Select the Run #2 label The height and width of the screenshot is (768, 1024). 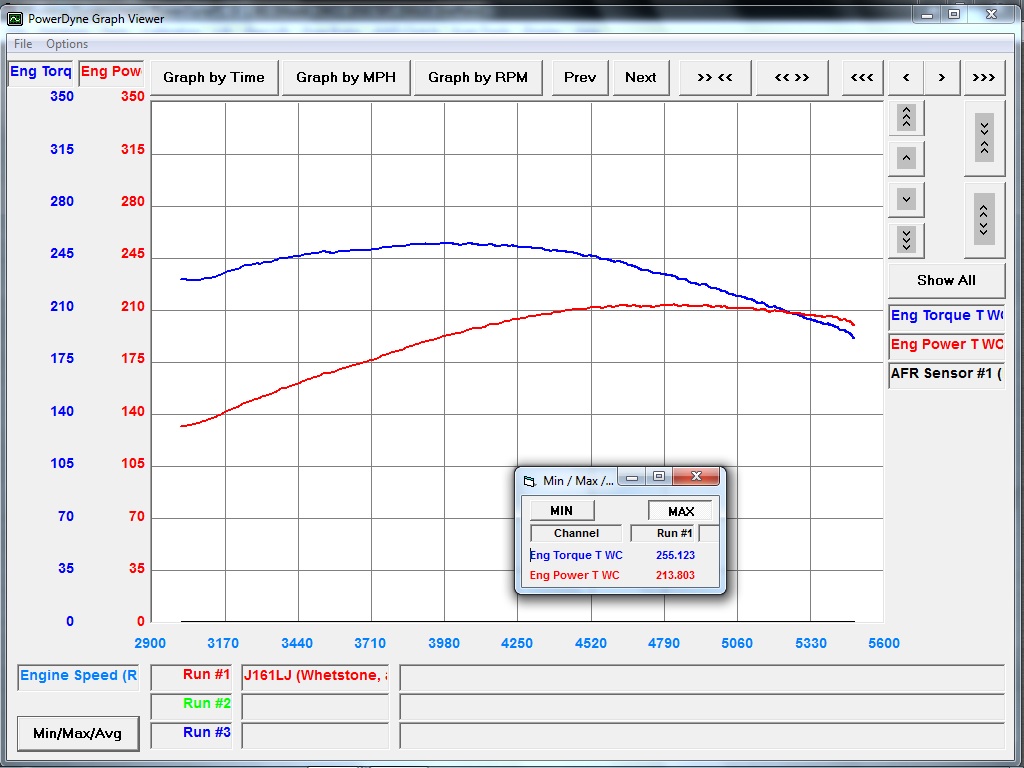[191, 705]
